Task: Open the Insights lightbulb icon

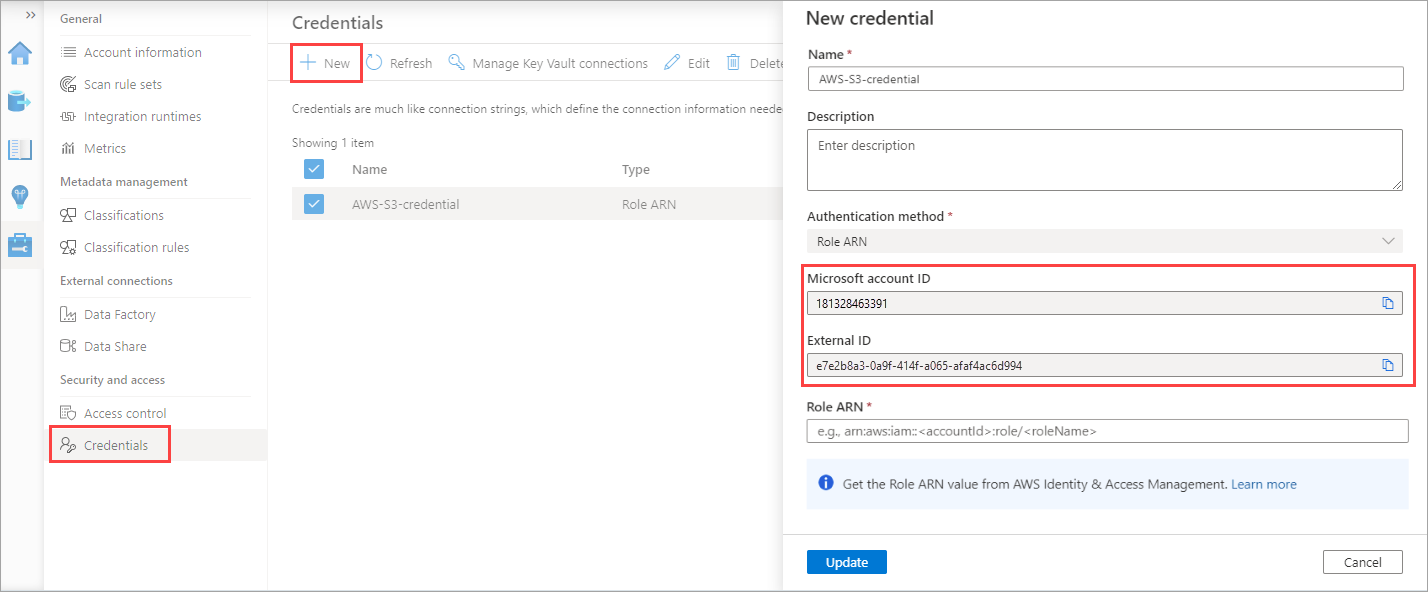Action: point(20,196)
